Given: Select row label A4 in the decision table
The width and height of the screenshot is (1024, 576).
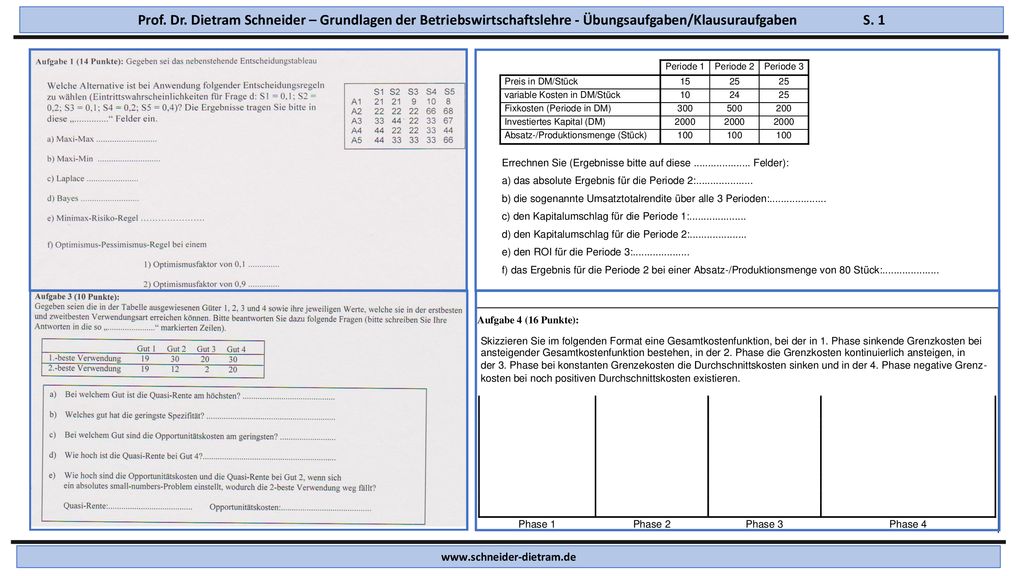Looking at the screenshot, I should 357,131.
